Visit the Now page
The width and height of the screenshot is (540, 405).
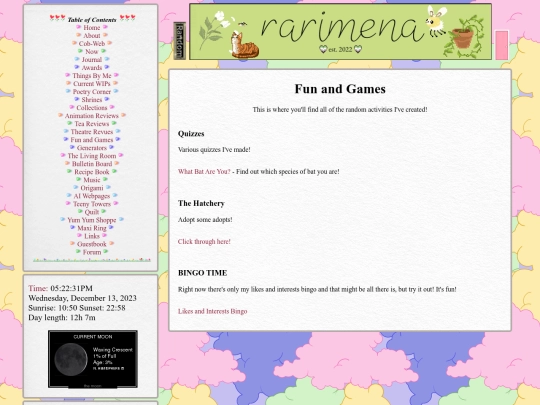tap(92, 51)
